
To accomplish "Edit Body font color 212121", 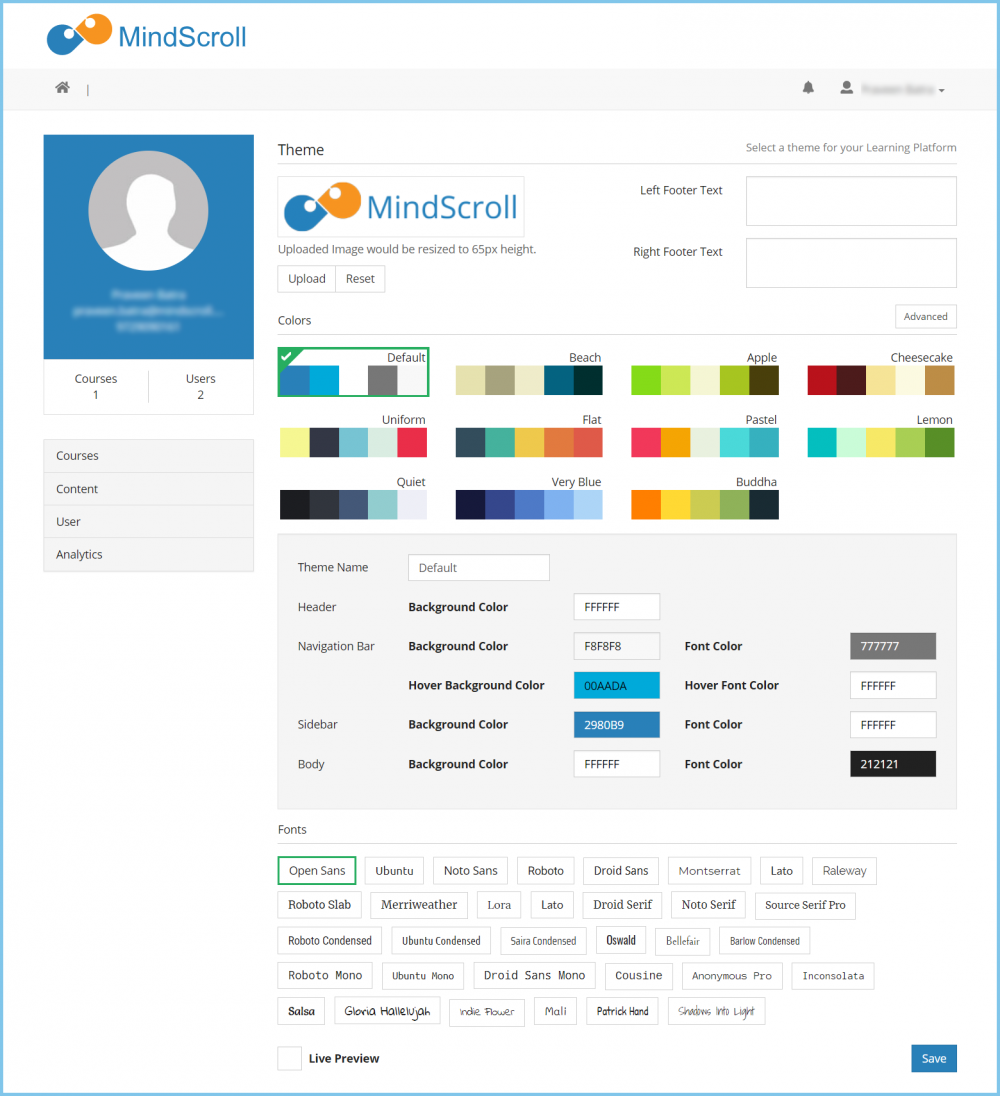I will 892,764.
